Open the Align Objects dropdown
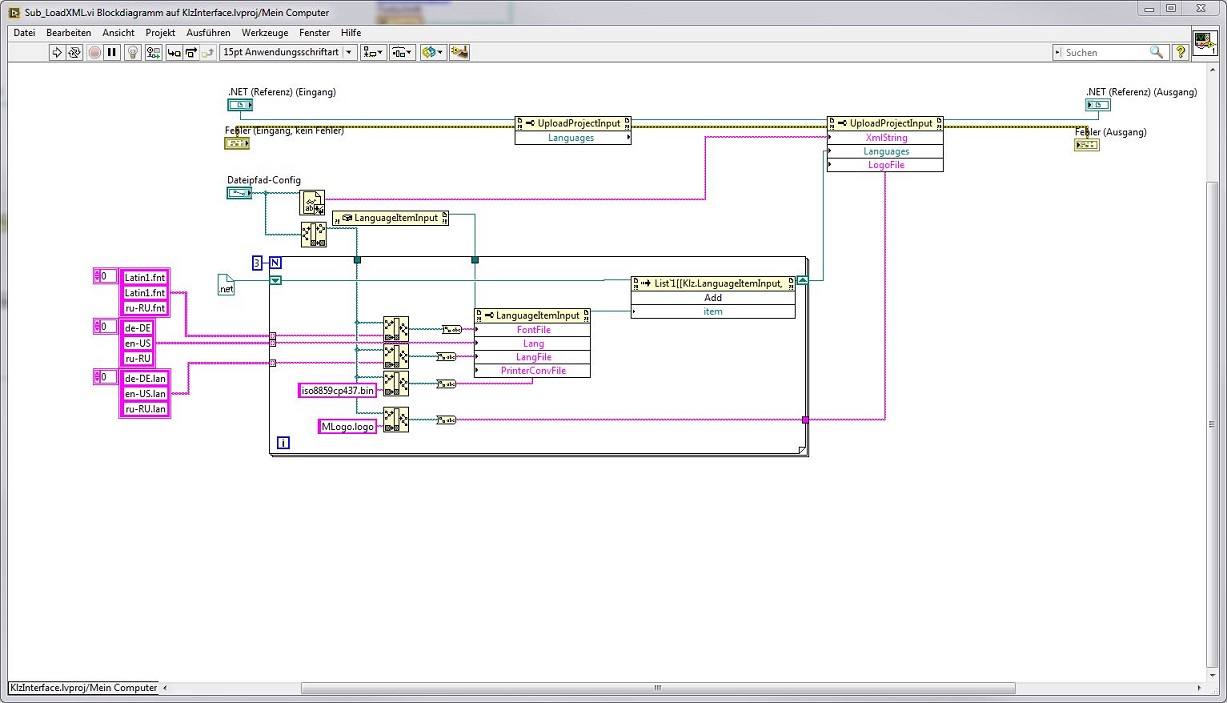 click(373, 52)
